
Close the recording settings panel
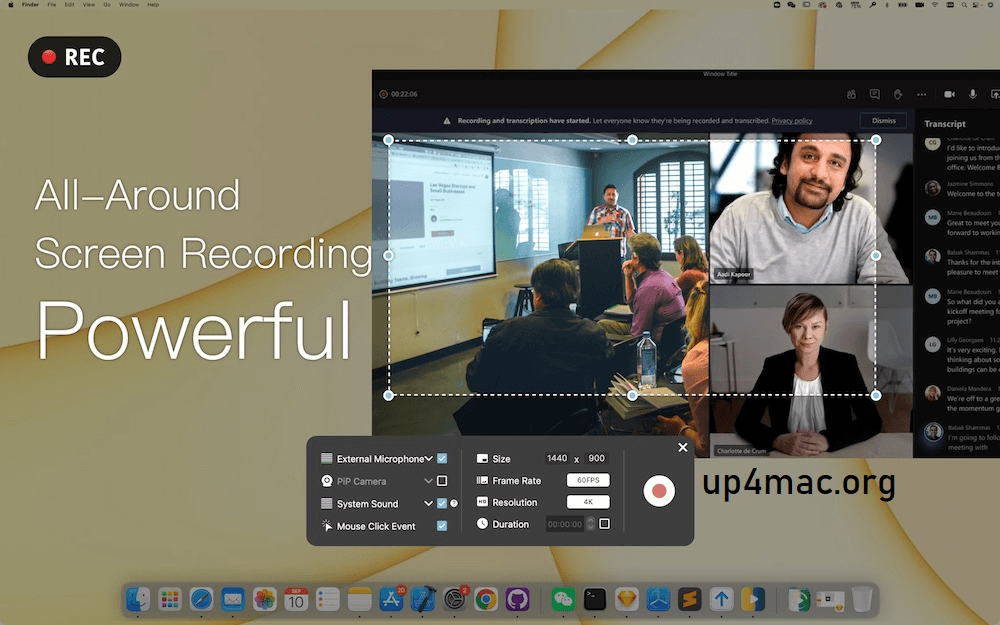pos(683,448)
